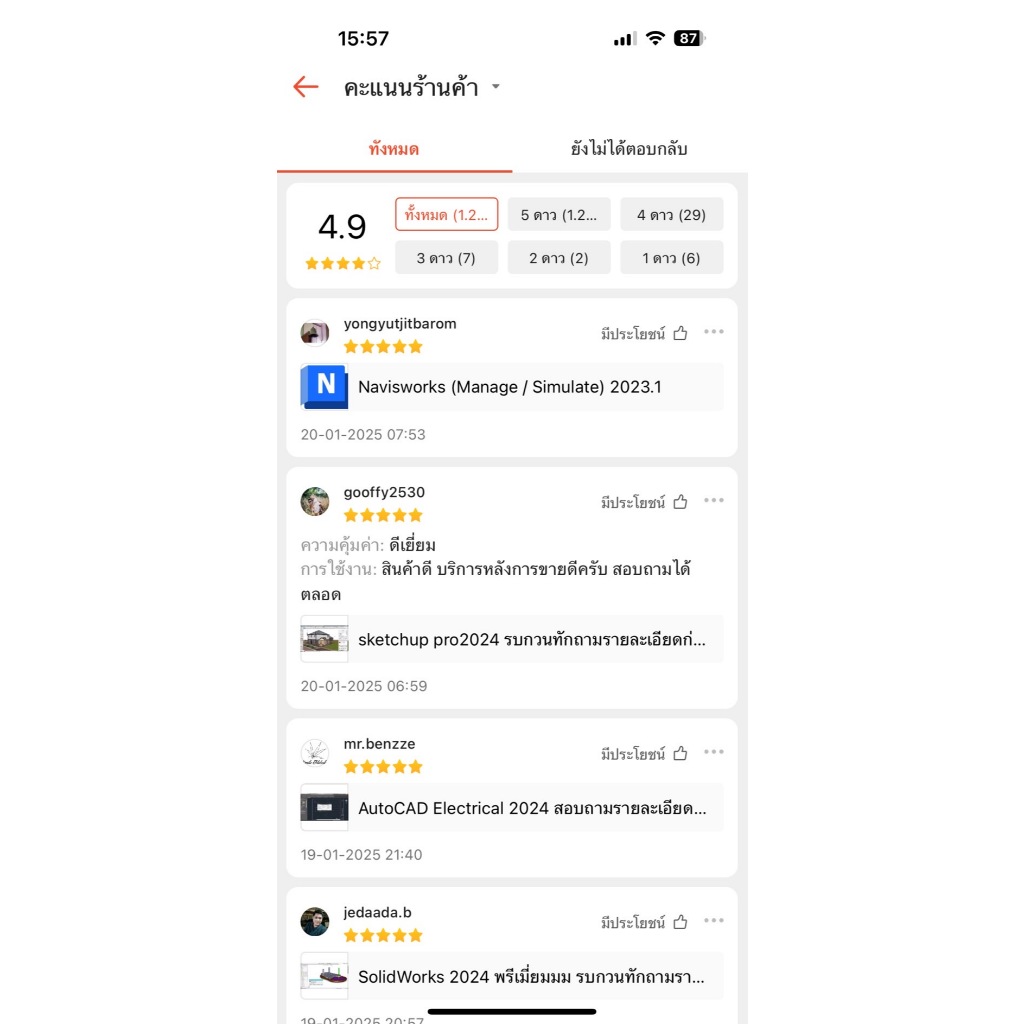Open three-dot menu on mr.benzze's review
The width and height of the screenshot is (1024, 1024).
point(714,752)
